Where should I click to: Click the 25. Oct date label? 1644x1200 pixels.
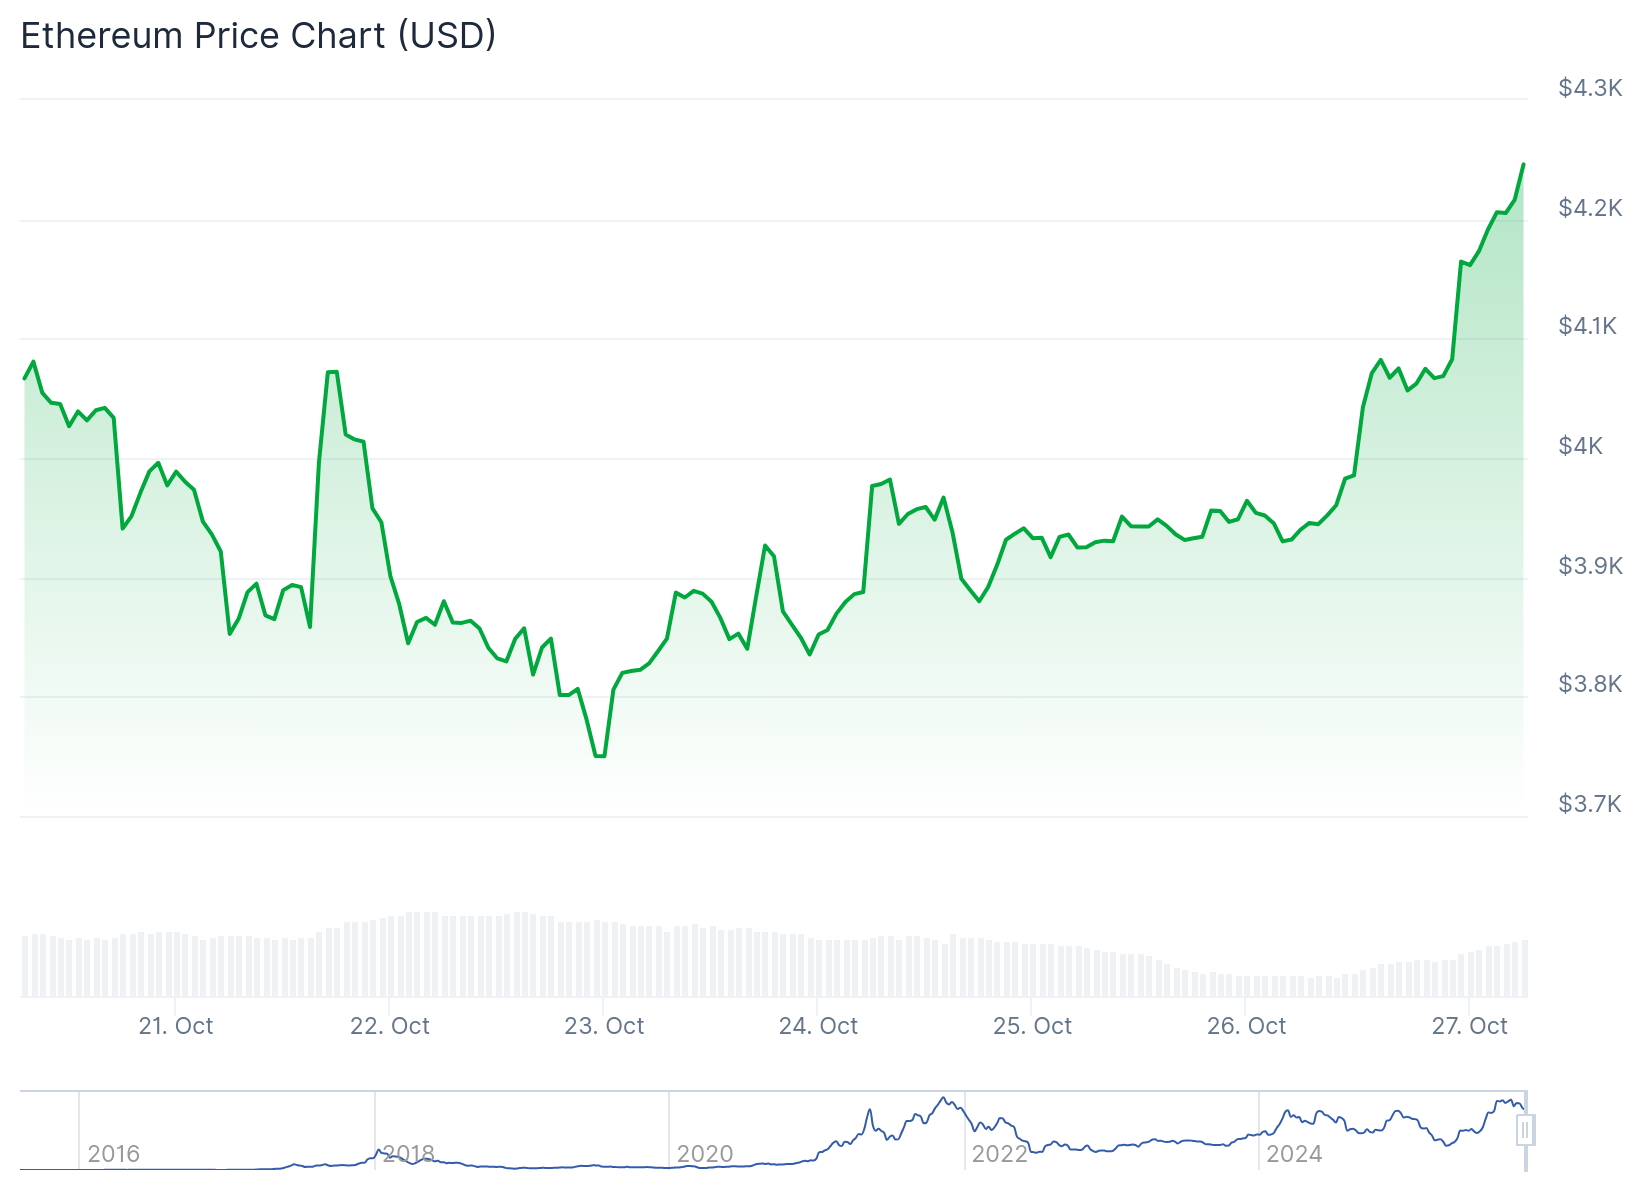(1032, 1026)
